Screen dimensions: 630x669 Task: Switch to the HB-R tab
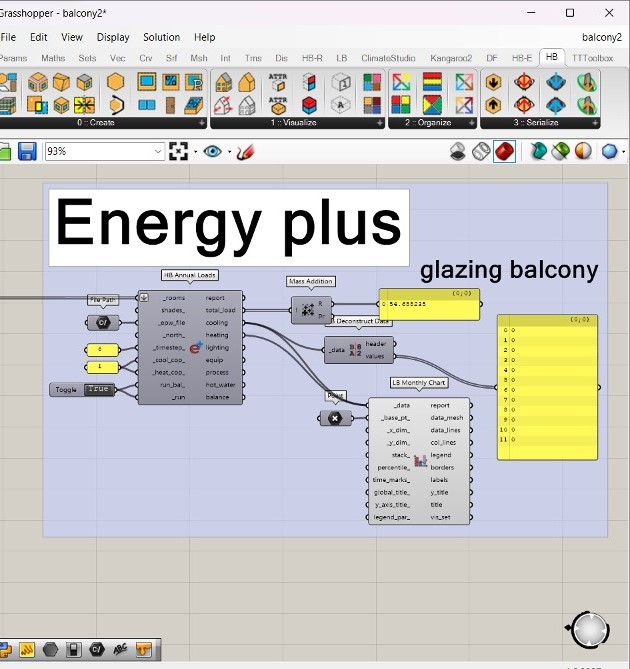point(312,58)
